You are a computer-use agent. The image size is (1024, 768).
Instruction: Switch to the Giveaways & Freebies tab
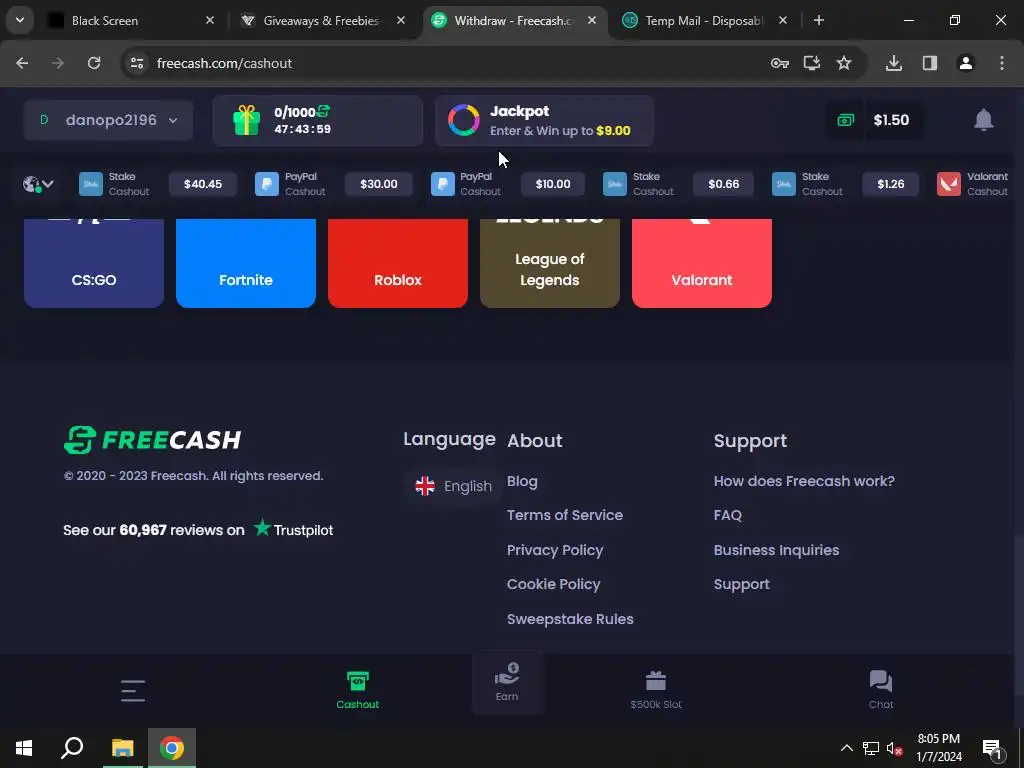[x=321, y=21]
